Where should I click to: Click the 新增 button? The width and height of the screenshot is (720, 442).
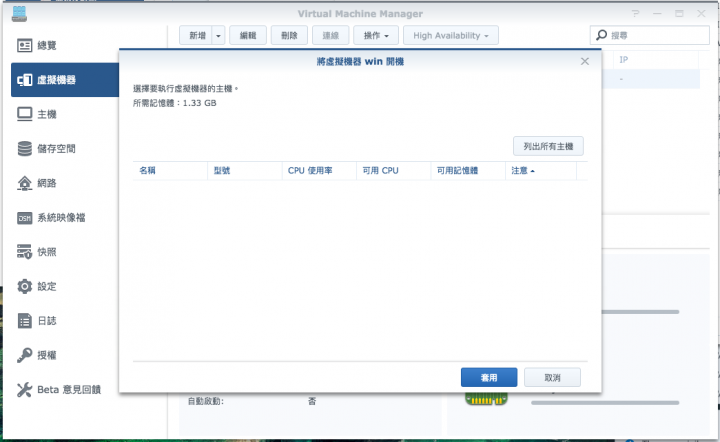(x=196, y=35)
